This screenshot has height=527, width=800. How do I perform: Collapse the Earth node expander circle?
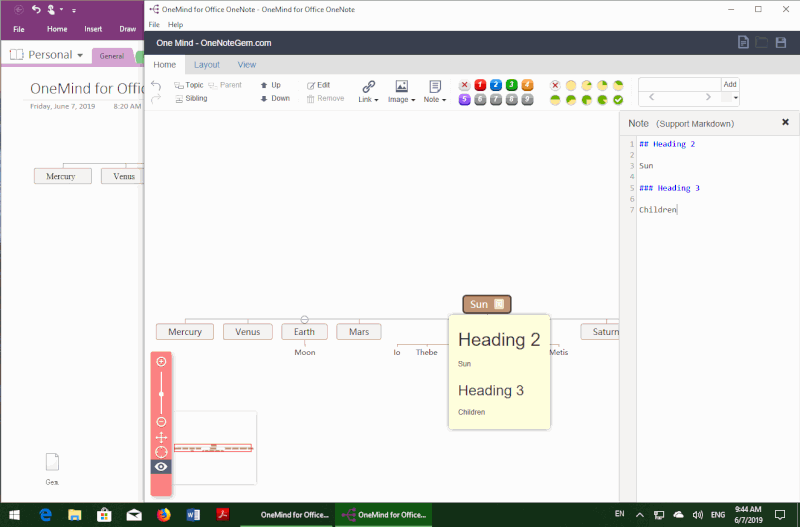pyautogui.click(x=305, y=320)
